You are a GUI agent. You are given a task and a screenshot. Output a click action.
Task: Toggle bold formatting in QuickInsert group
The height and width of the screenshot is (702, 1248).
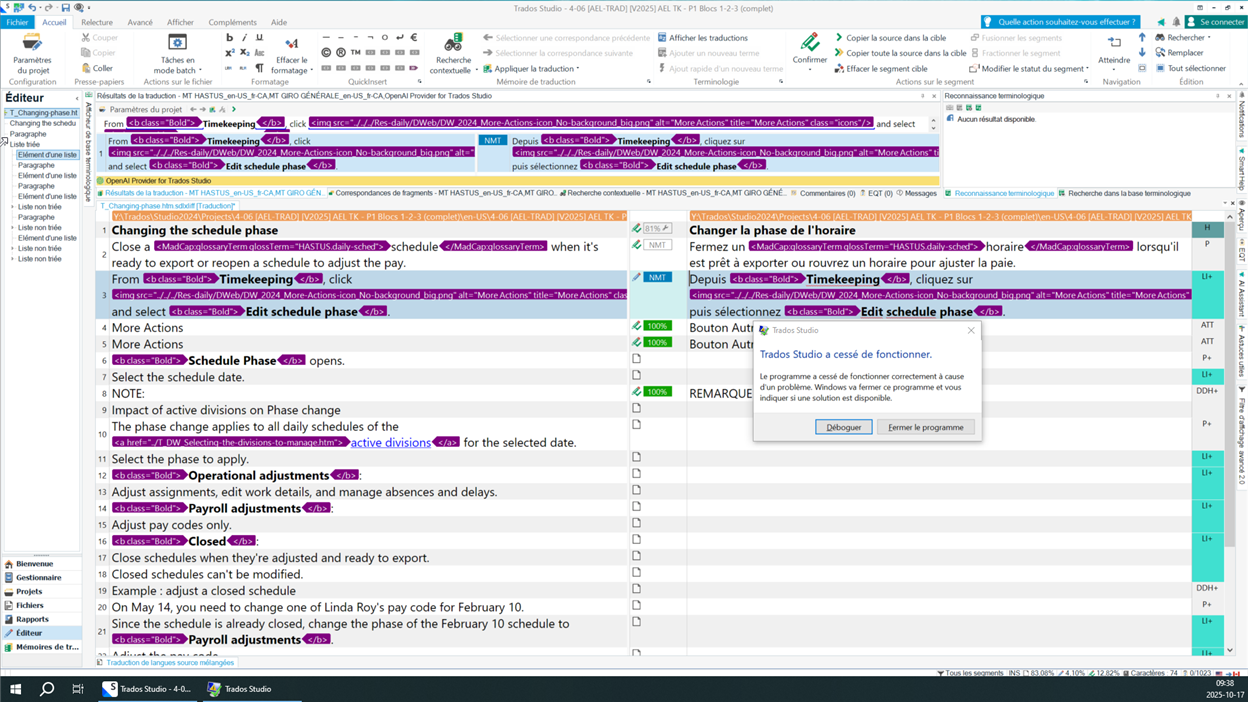click(x=232, y=38)
